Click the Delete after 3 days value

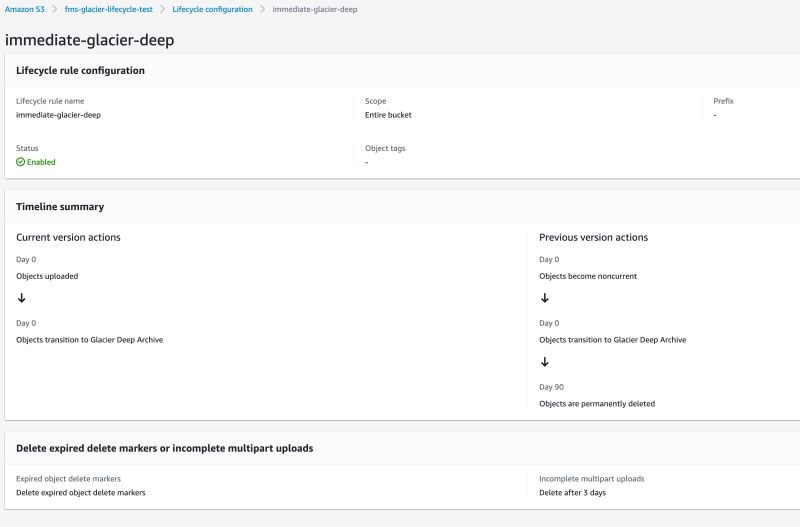[x=572, y=493]
